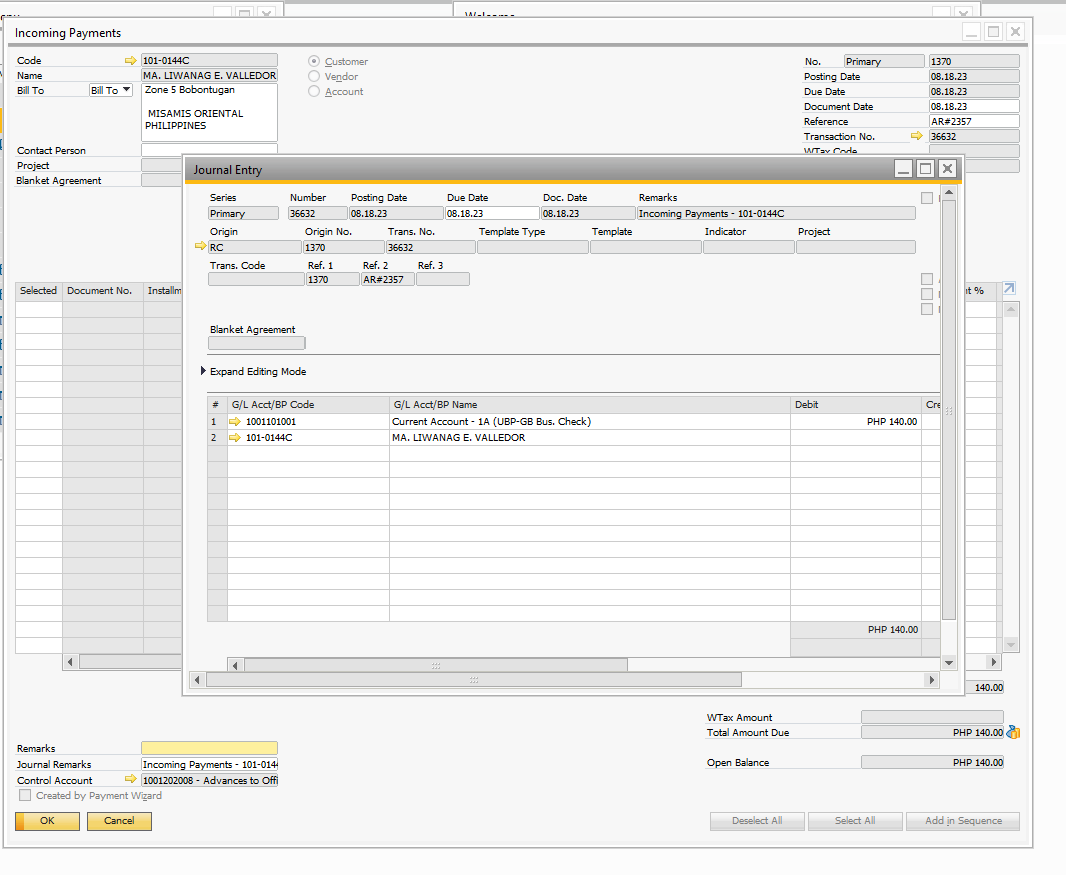Open form settings icon above payment table
Screen dimensions: 1066x875
pyautogui.click(x=1010, y=289)
